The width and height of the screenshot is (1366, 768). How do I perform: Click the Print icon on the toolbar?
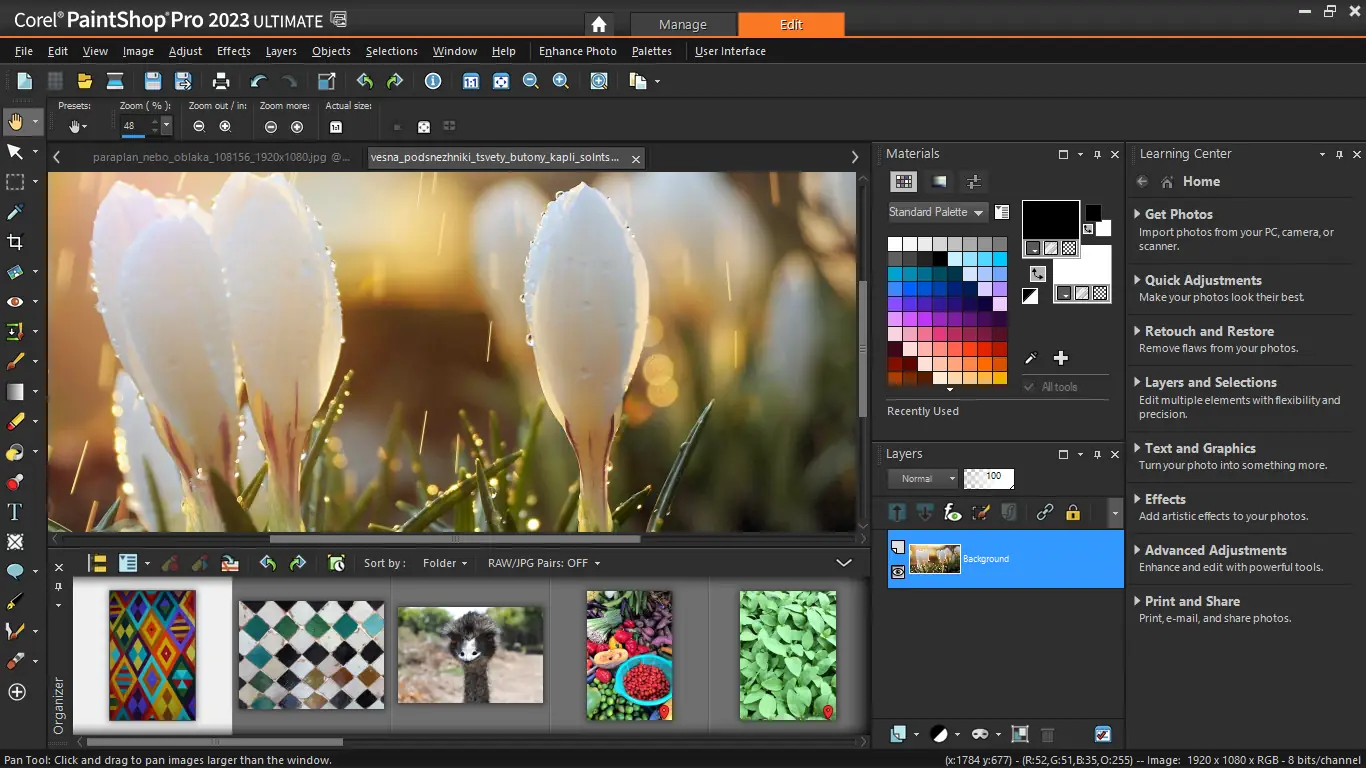[x=219, y=81]
